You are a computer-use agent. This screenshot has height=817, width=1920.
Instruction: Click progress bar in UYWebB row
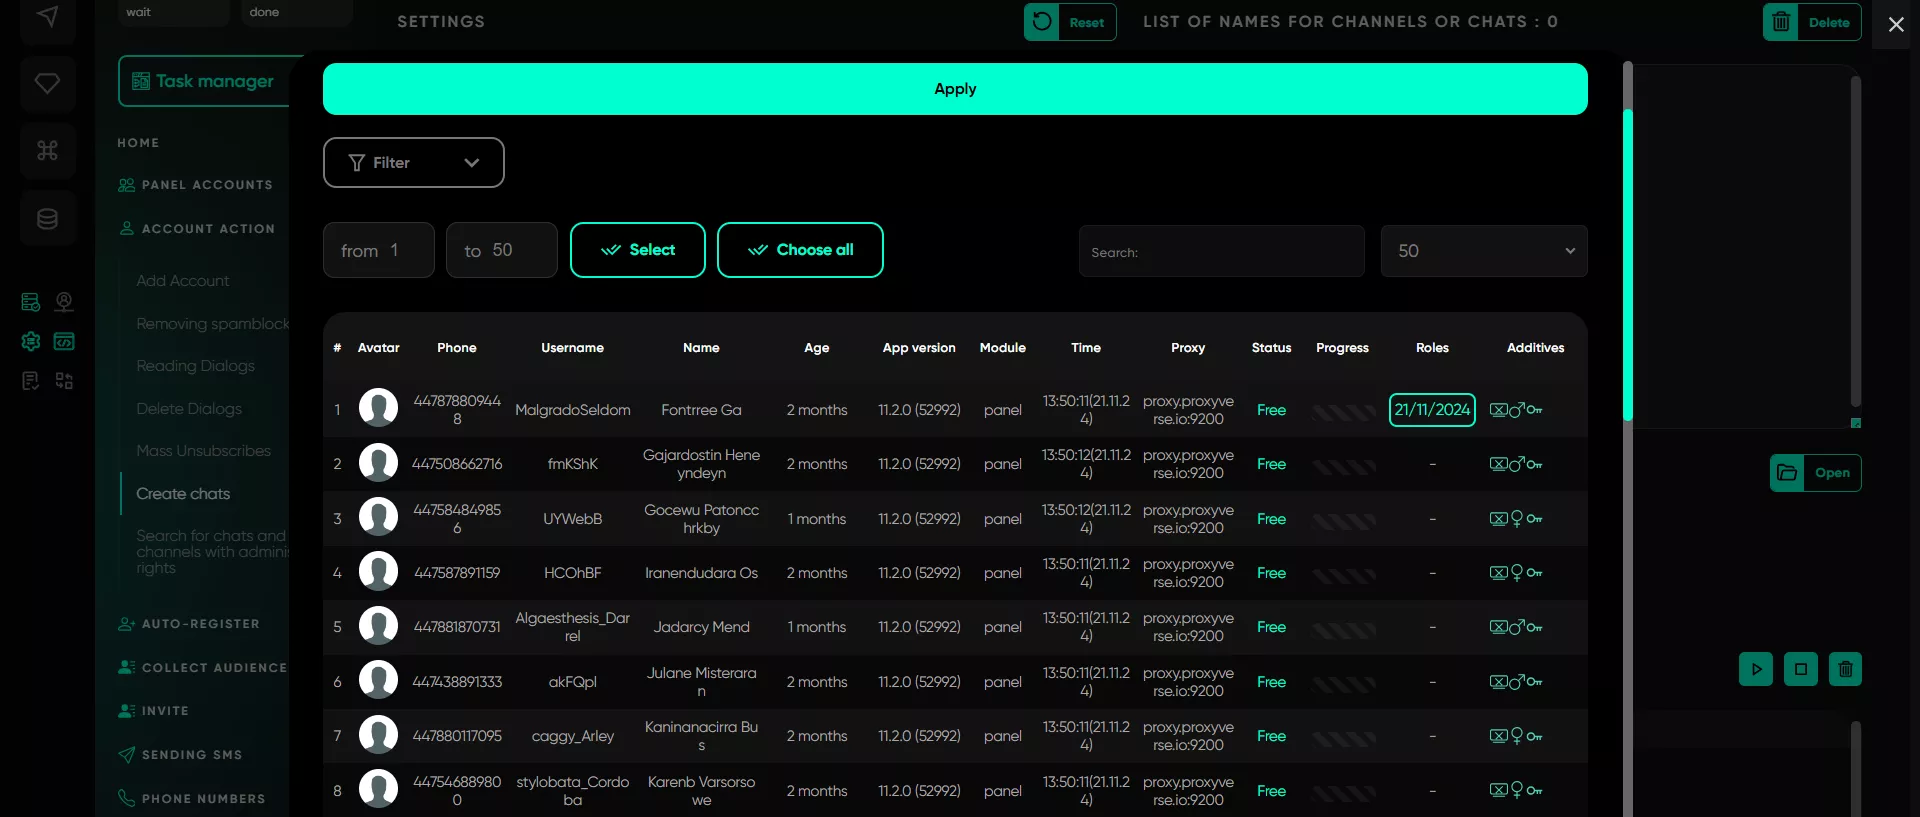(1344, 521)
